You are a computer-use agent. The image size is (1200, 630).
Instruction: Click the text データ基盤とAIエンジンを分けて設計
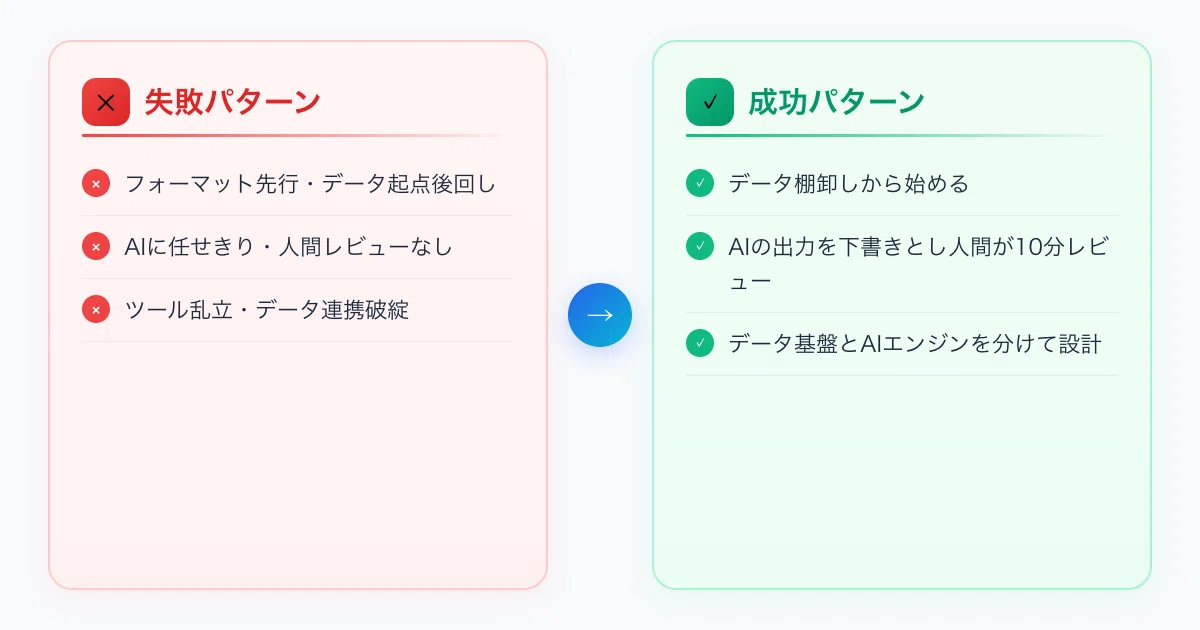point(915,343)
